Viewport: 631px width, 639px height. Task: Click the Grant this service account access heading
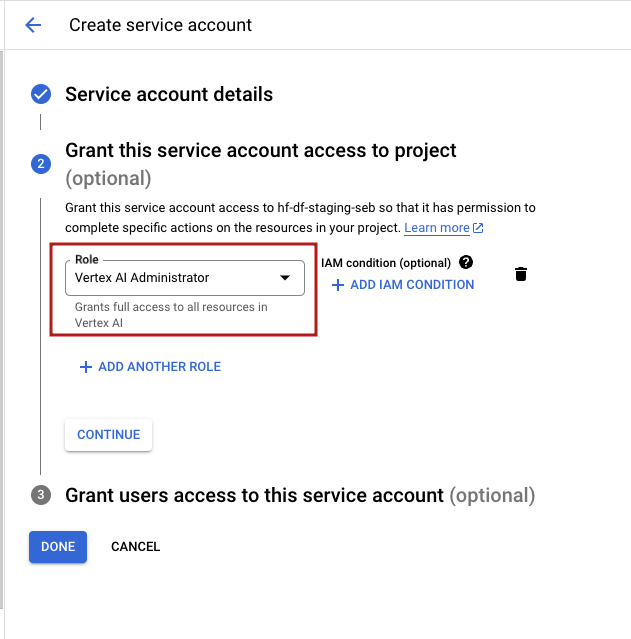click(x=260, y=151)
